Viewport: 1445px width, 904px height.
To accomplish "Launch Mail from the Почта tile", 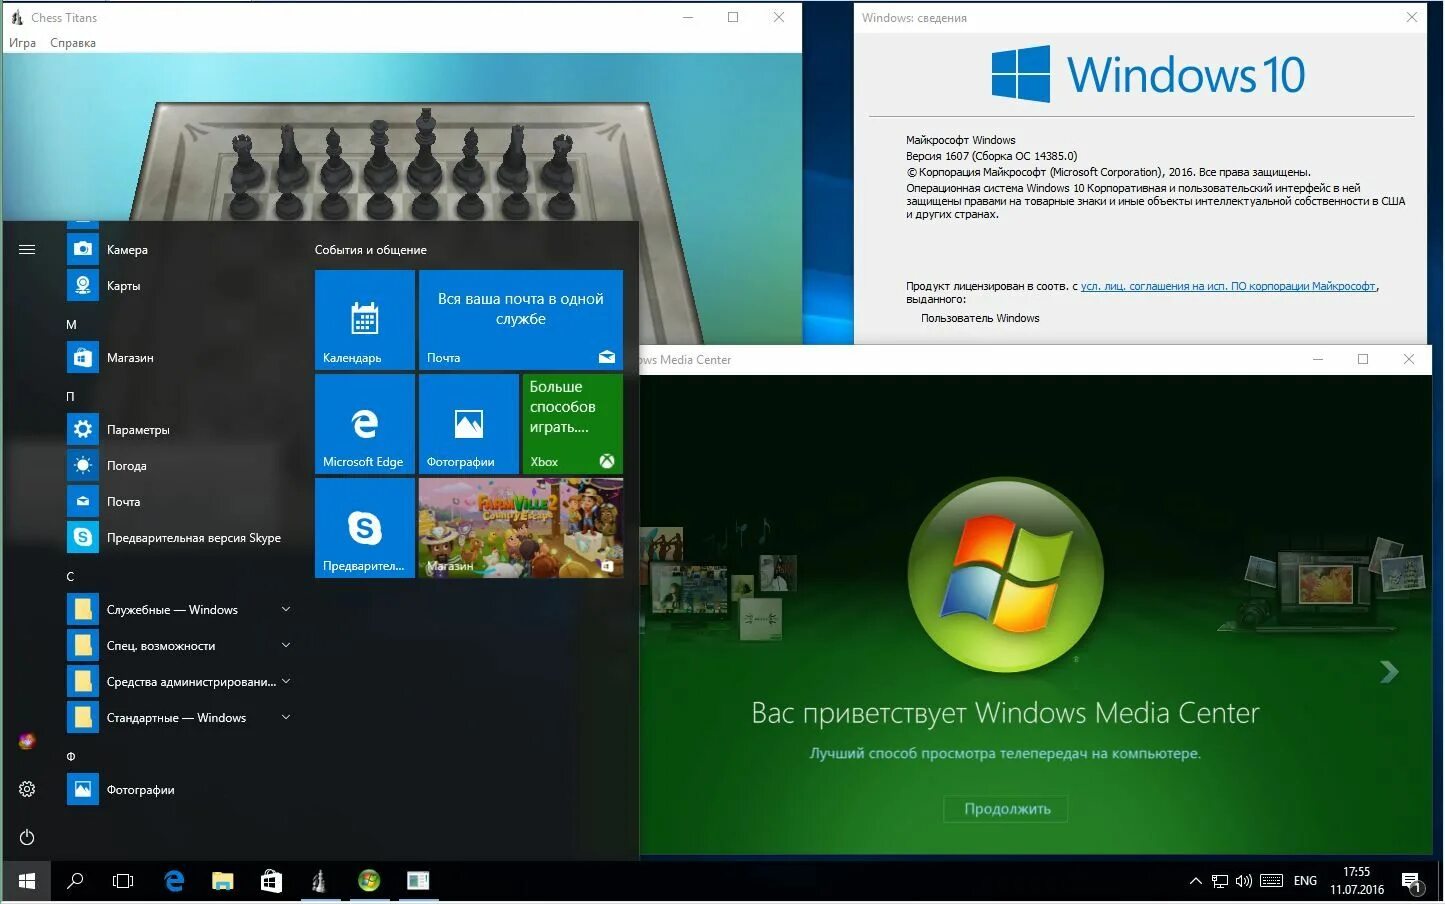I will coord(520,320).
